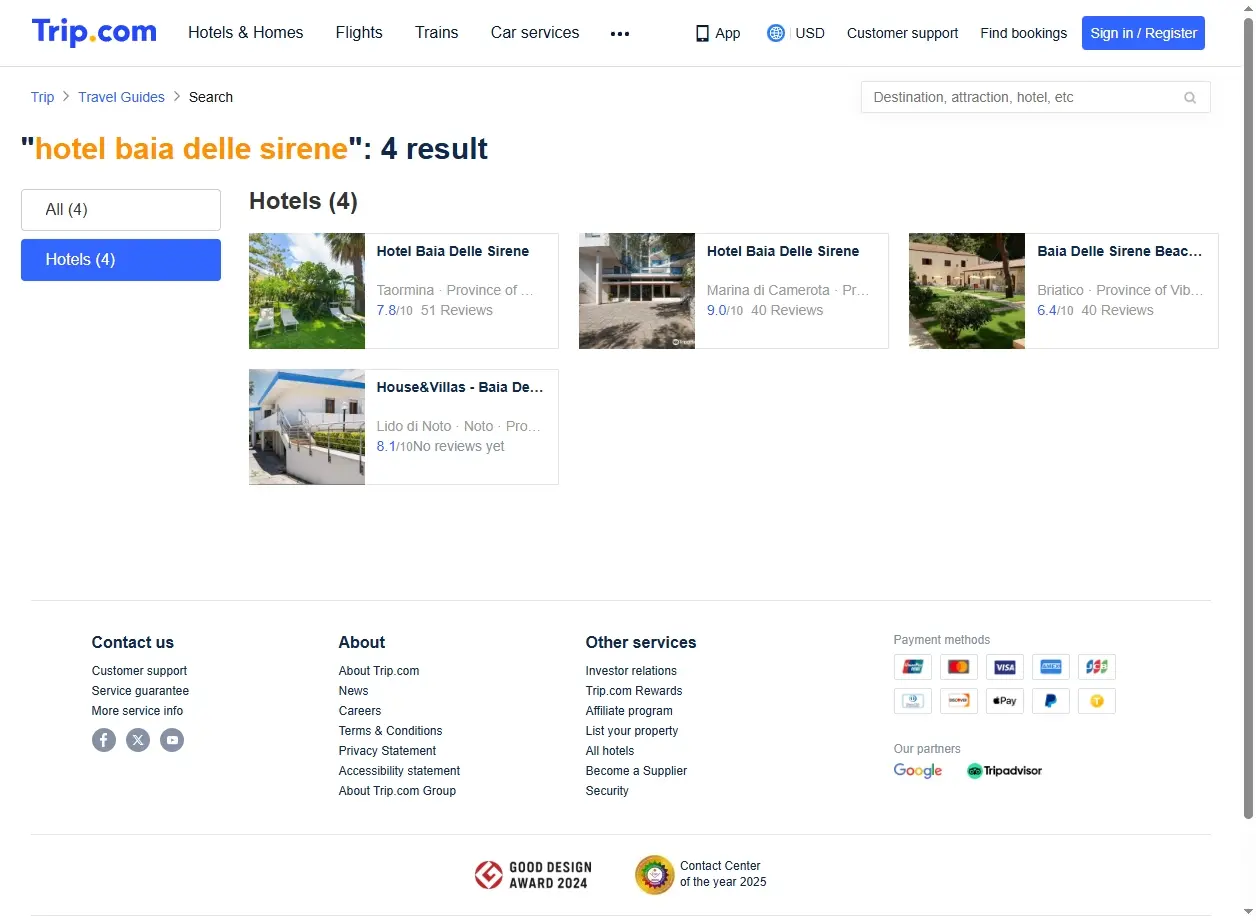Click the Tripadvisor partner logo
The height and width of the screenshot is (921, 1256).
point(1004,770)
